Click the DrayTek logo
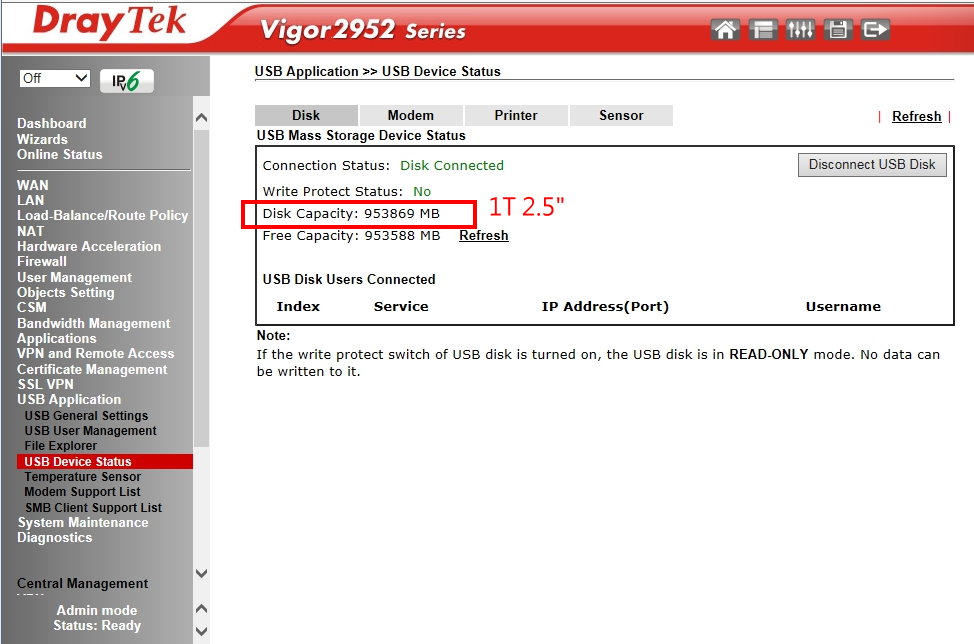Viewport: 974px width, 644px height. tap(109, 22)
